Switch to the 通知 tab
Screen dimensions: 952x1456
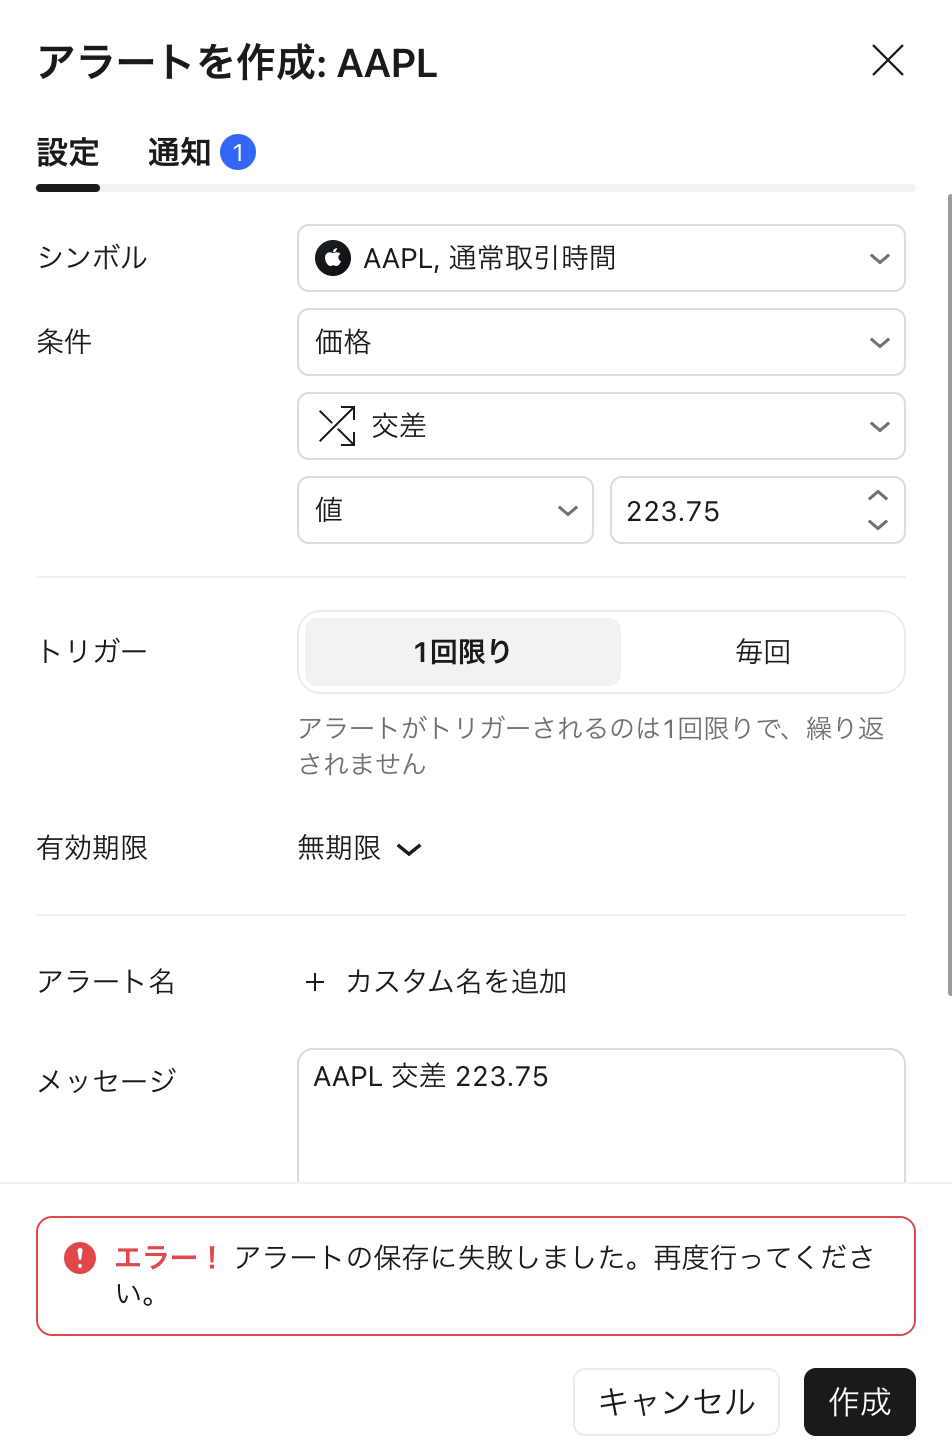tap(179, 153)
